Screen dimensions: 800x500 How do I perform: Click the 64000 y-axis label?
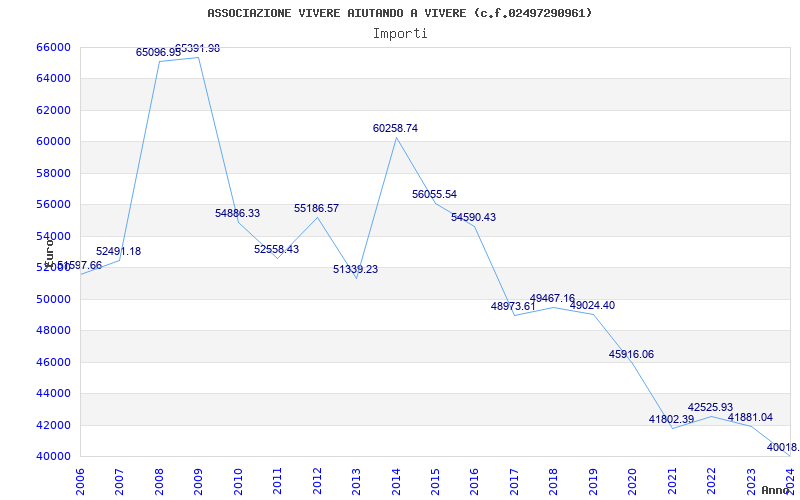point(53,79)
